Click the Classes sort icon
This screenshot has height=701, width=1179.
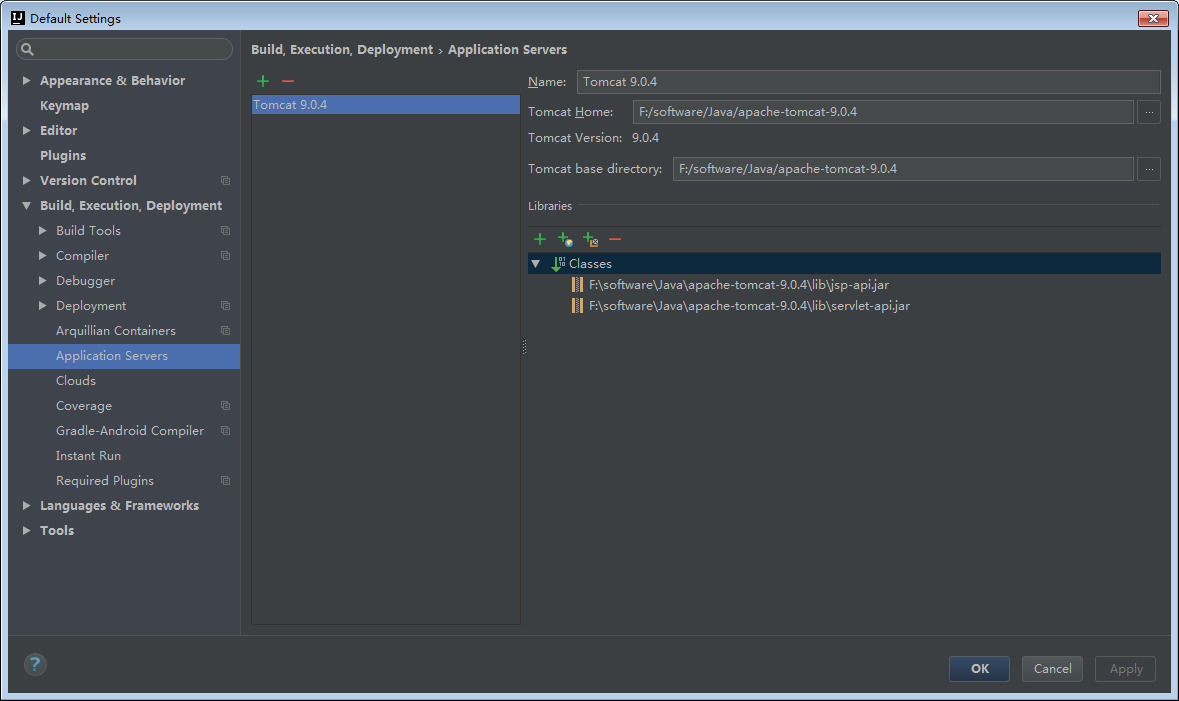tap(558, 263)
